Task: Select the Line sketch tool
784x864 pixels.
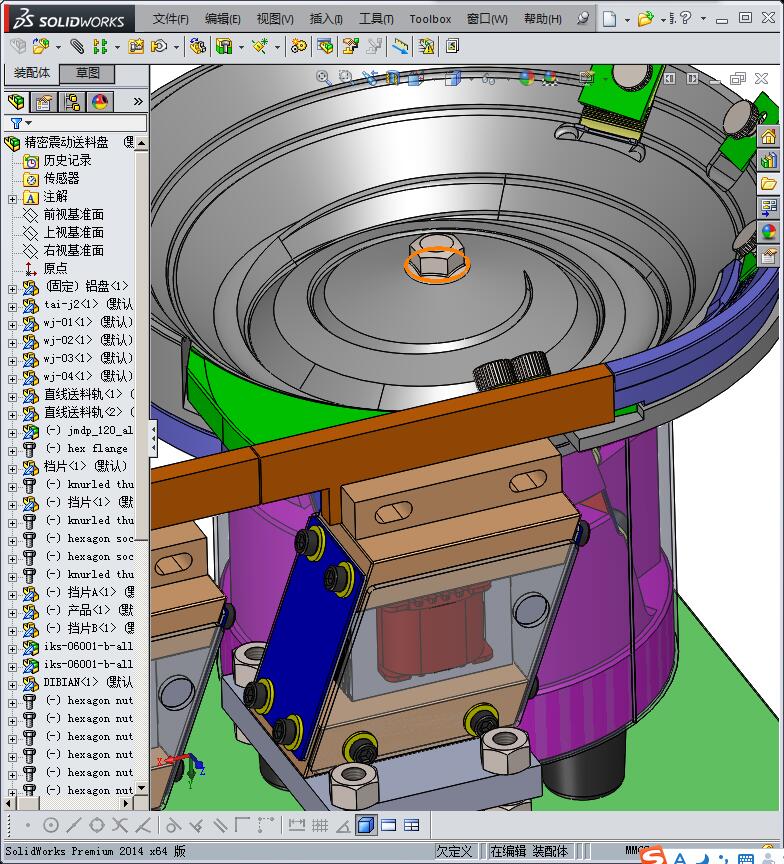Action: pyautogui.click(x=73, y=825)
